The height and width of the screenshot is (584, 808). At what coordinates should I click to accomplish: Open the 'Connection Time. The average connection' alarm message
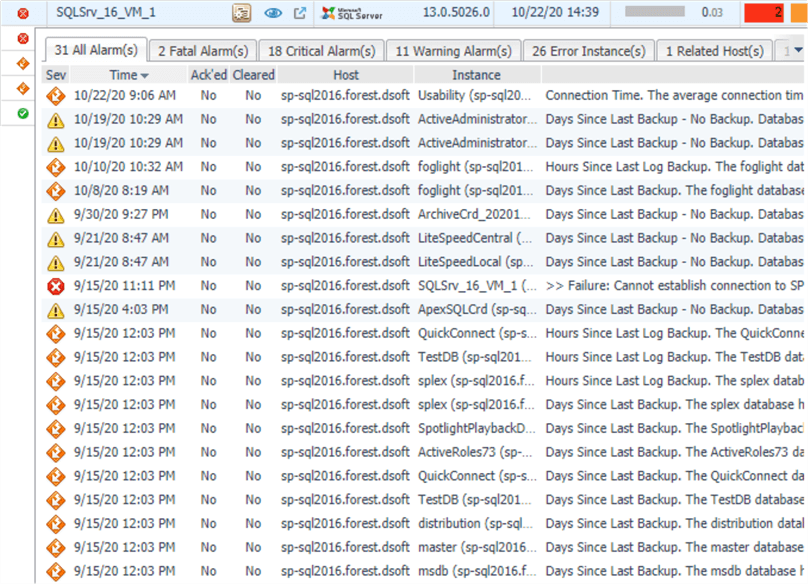(x=674, y=95)
